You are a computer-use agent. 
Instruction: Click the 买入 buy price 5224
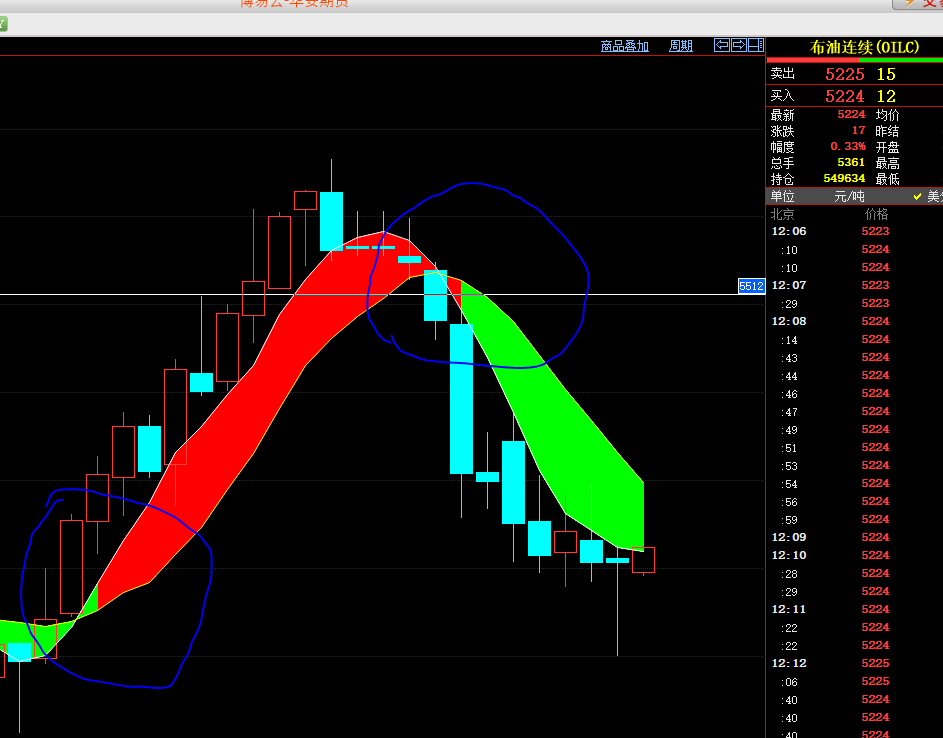(x=844, y=96)
